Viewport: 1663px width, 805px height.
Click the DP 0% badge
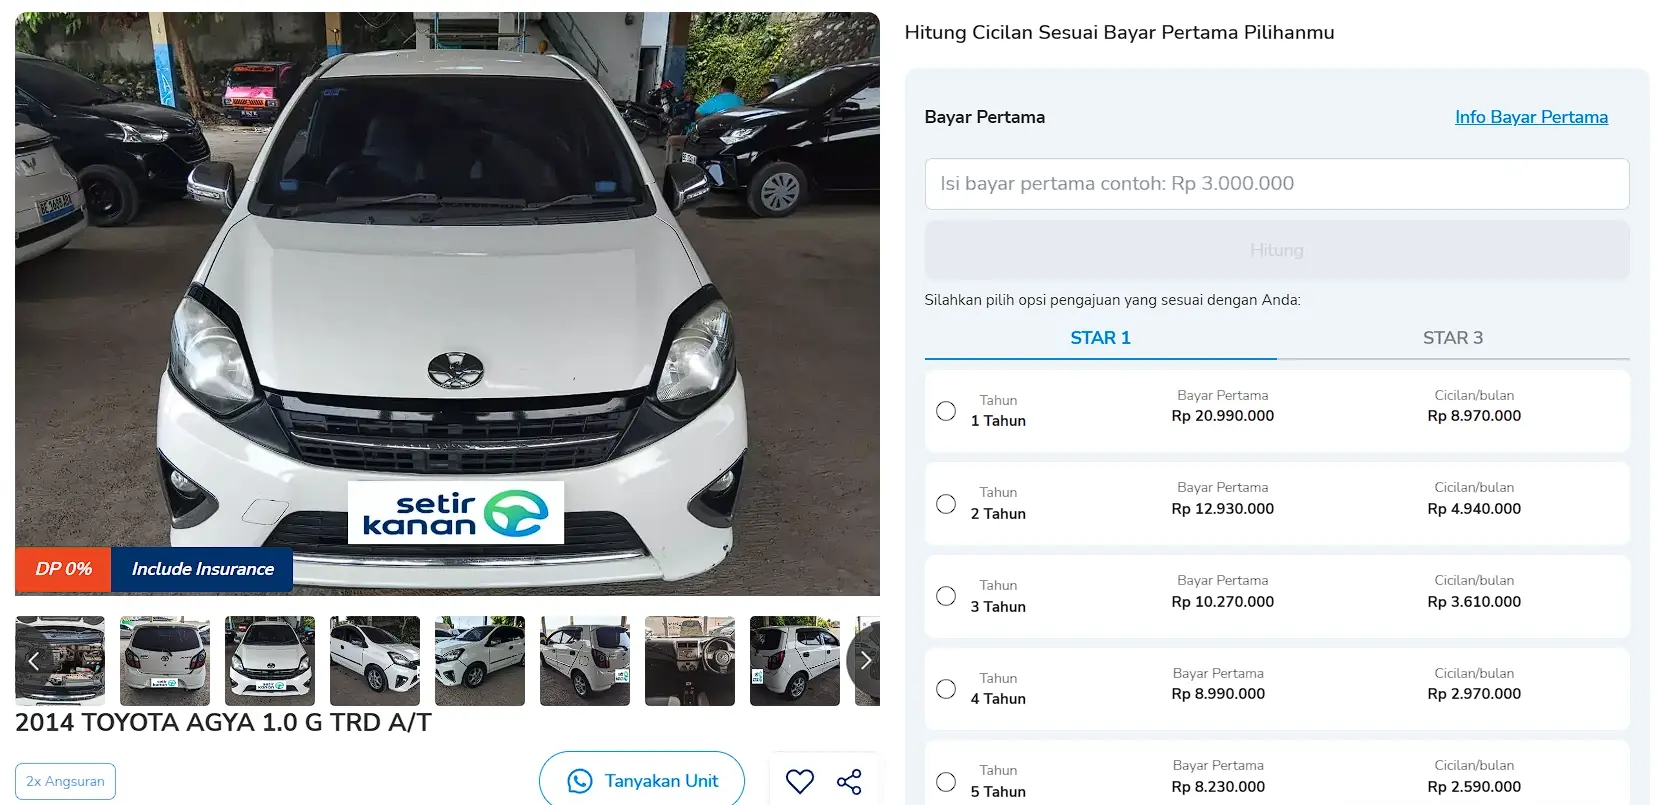tap(63, 569)
